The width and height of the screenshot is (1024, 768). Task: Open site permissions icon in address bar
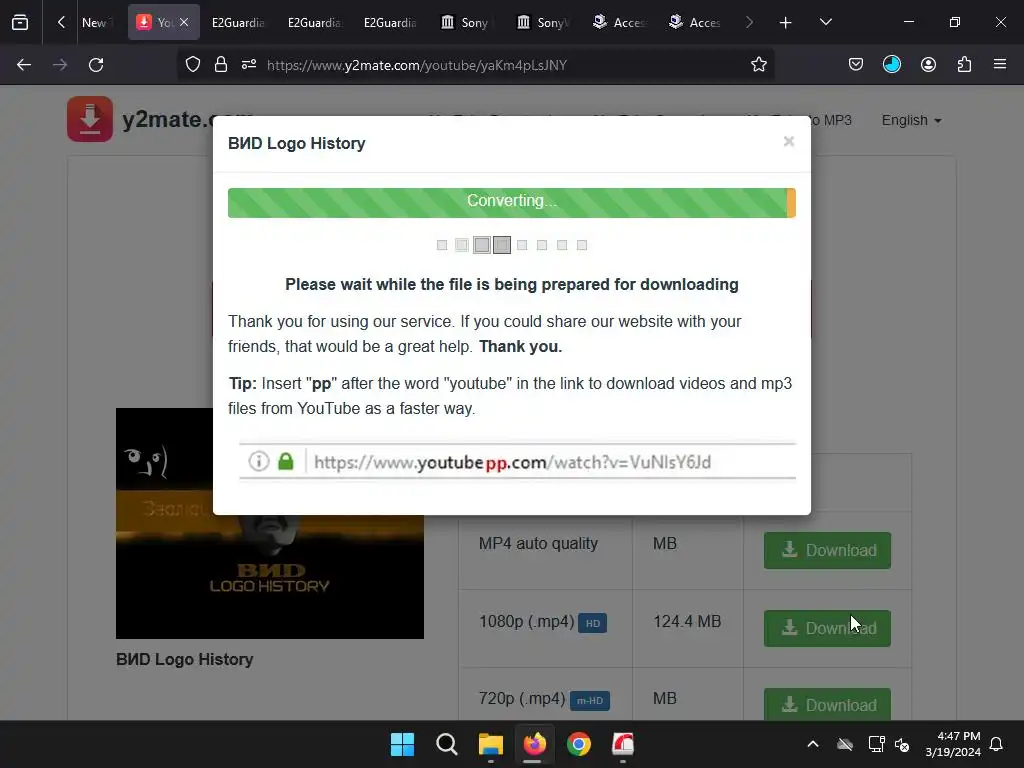coord(249,65)
